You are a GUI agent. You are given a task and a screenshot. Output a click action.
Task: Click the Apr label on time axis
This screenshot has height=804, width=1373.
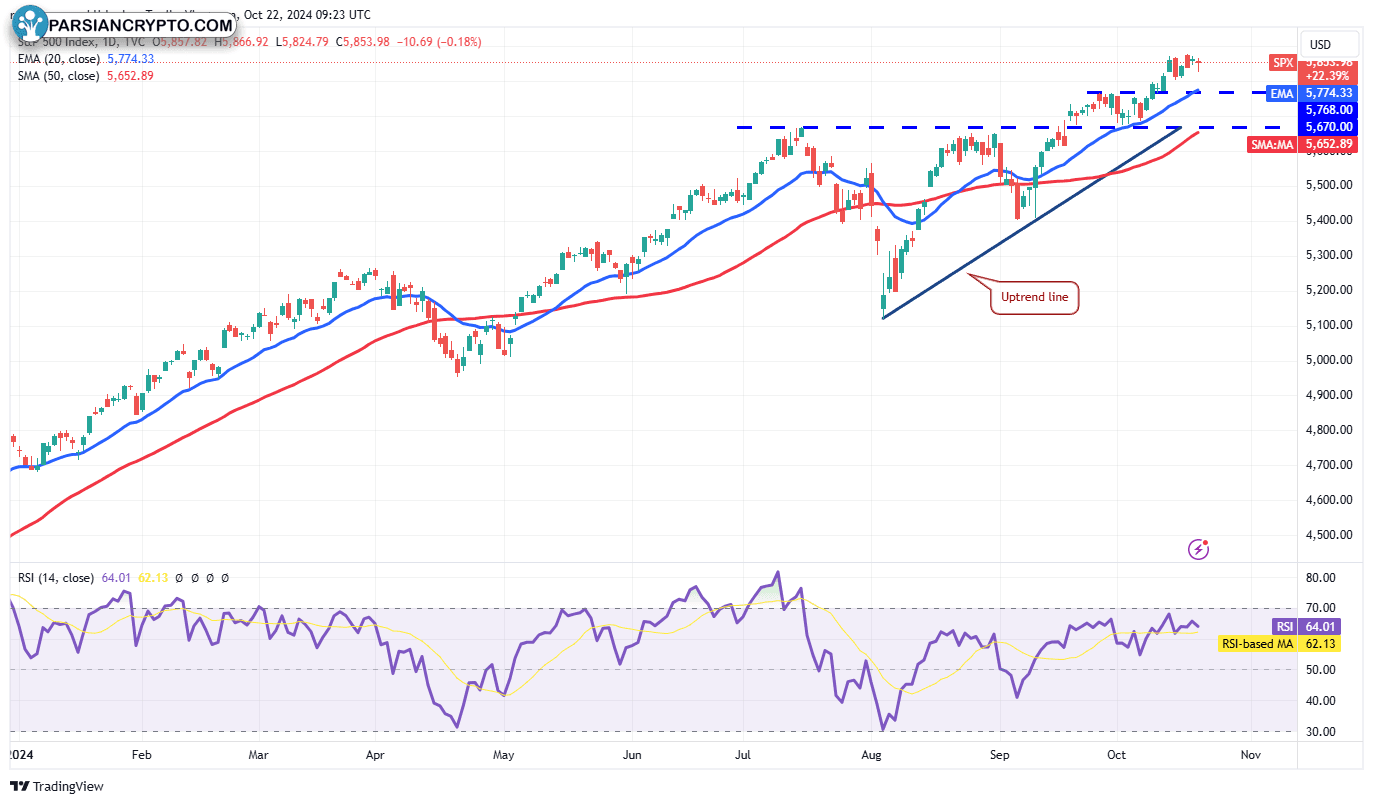[376, 755]
